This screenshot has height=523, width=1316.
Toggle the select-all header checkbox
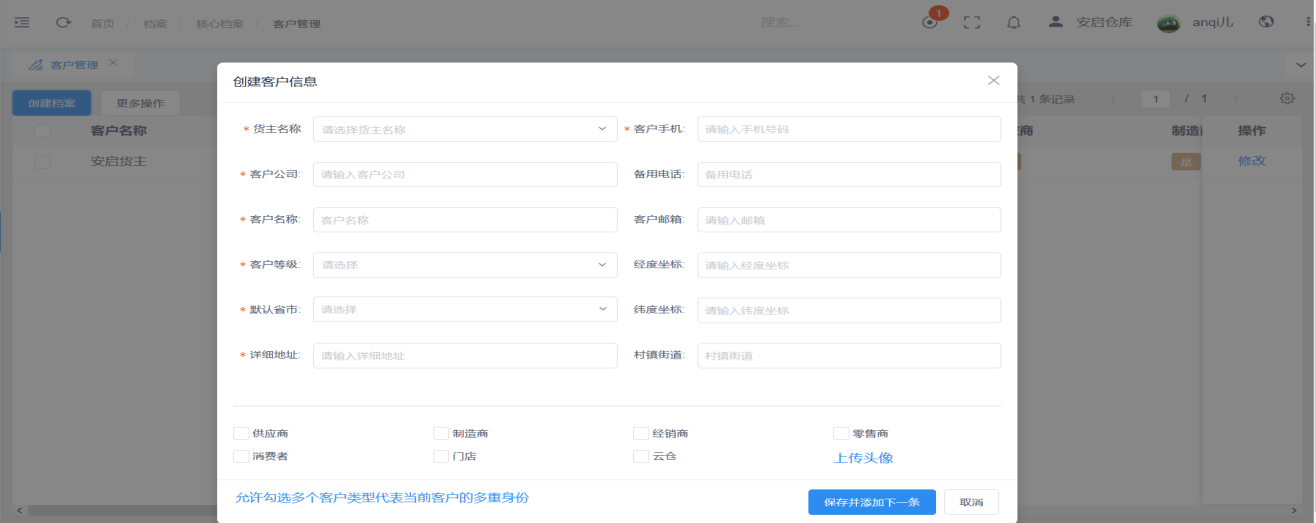[43, 131]
